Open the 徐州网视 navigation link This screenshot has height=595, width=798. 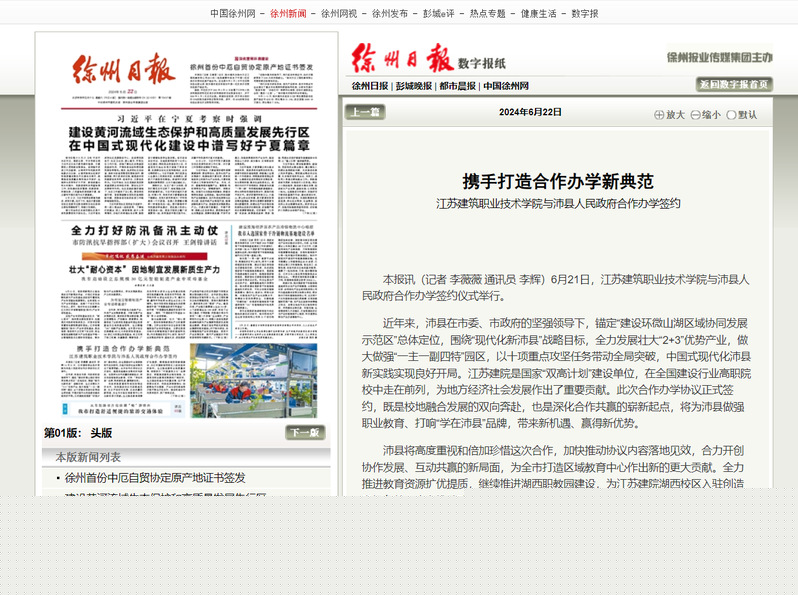point(339,14)
